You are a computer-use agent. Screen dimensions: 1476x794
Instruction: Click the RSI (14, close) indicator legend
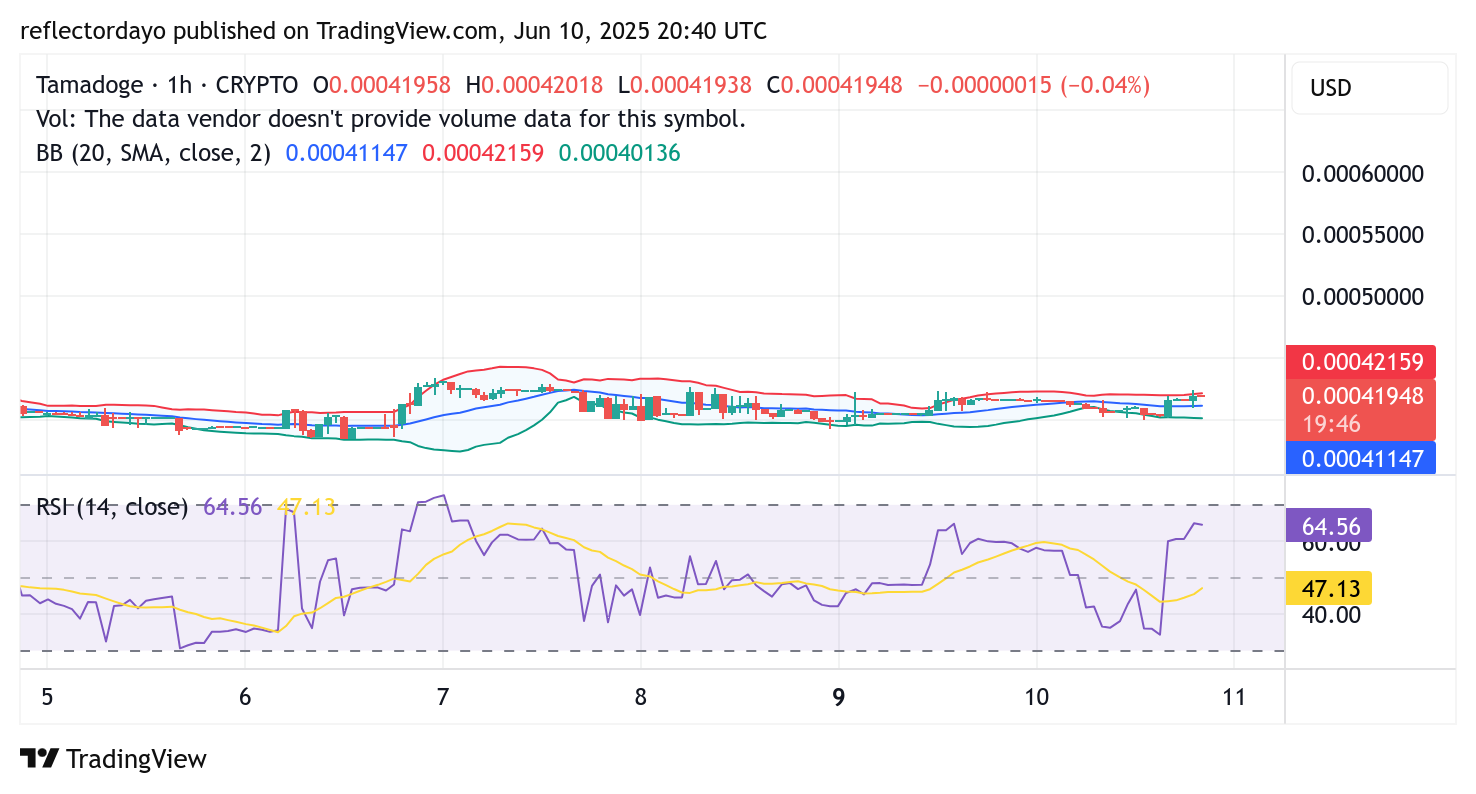[x=112, y=507]
